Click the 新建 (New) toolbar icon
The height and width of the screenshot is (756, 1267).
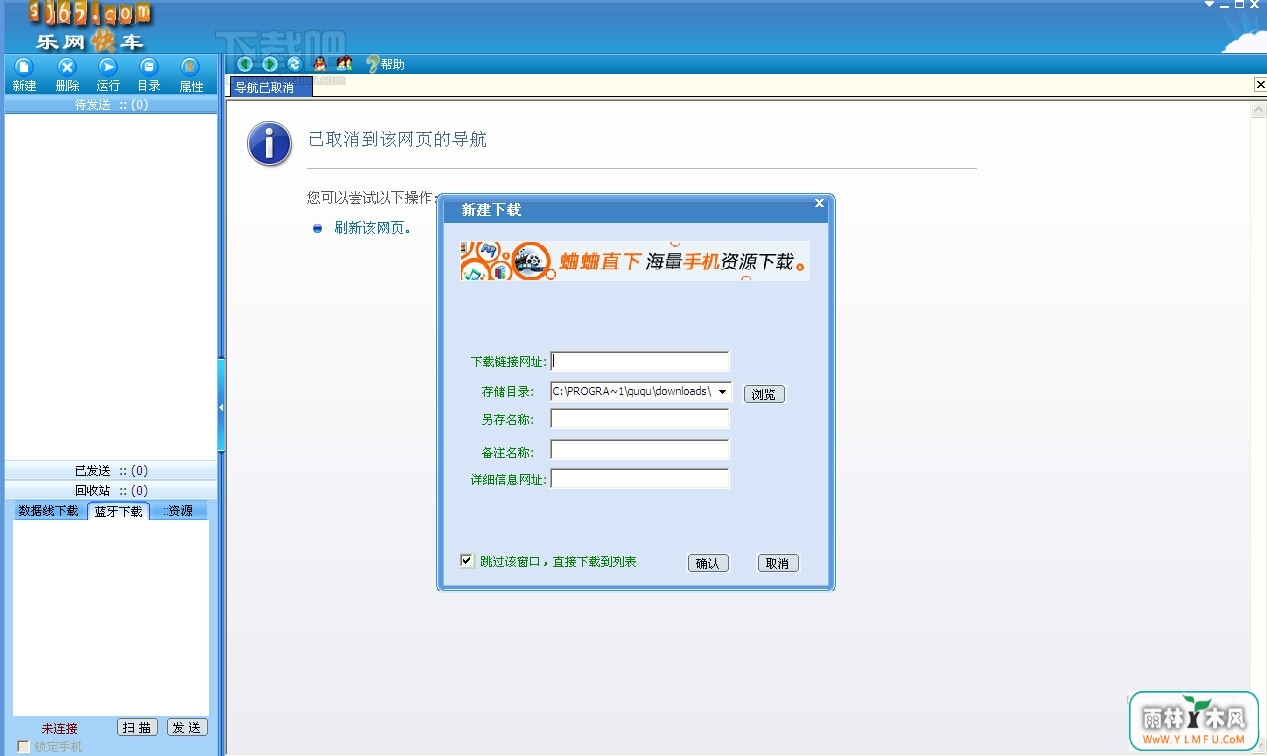point(24,66)
